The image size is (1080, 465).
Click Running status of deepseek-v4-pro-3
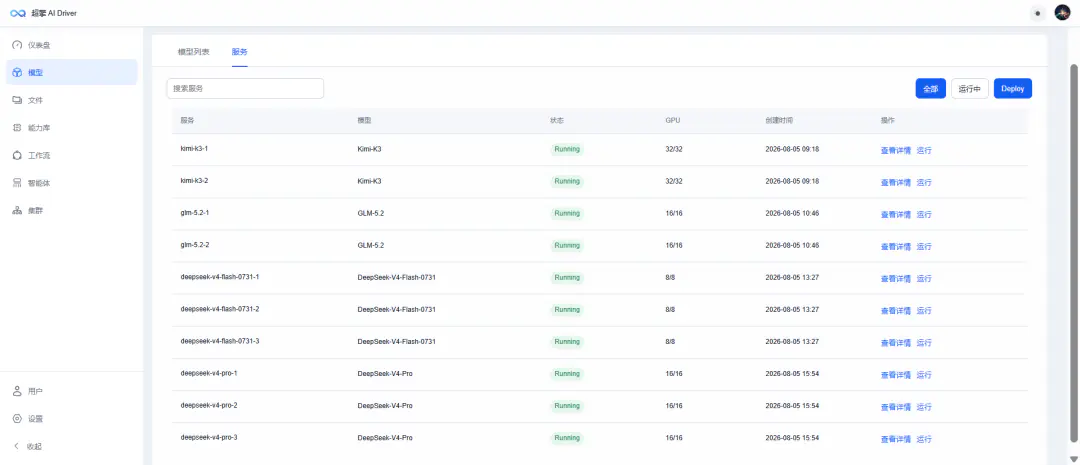(567, 437)
